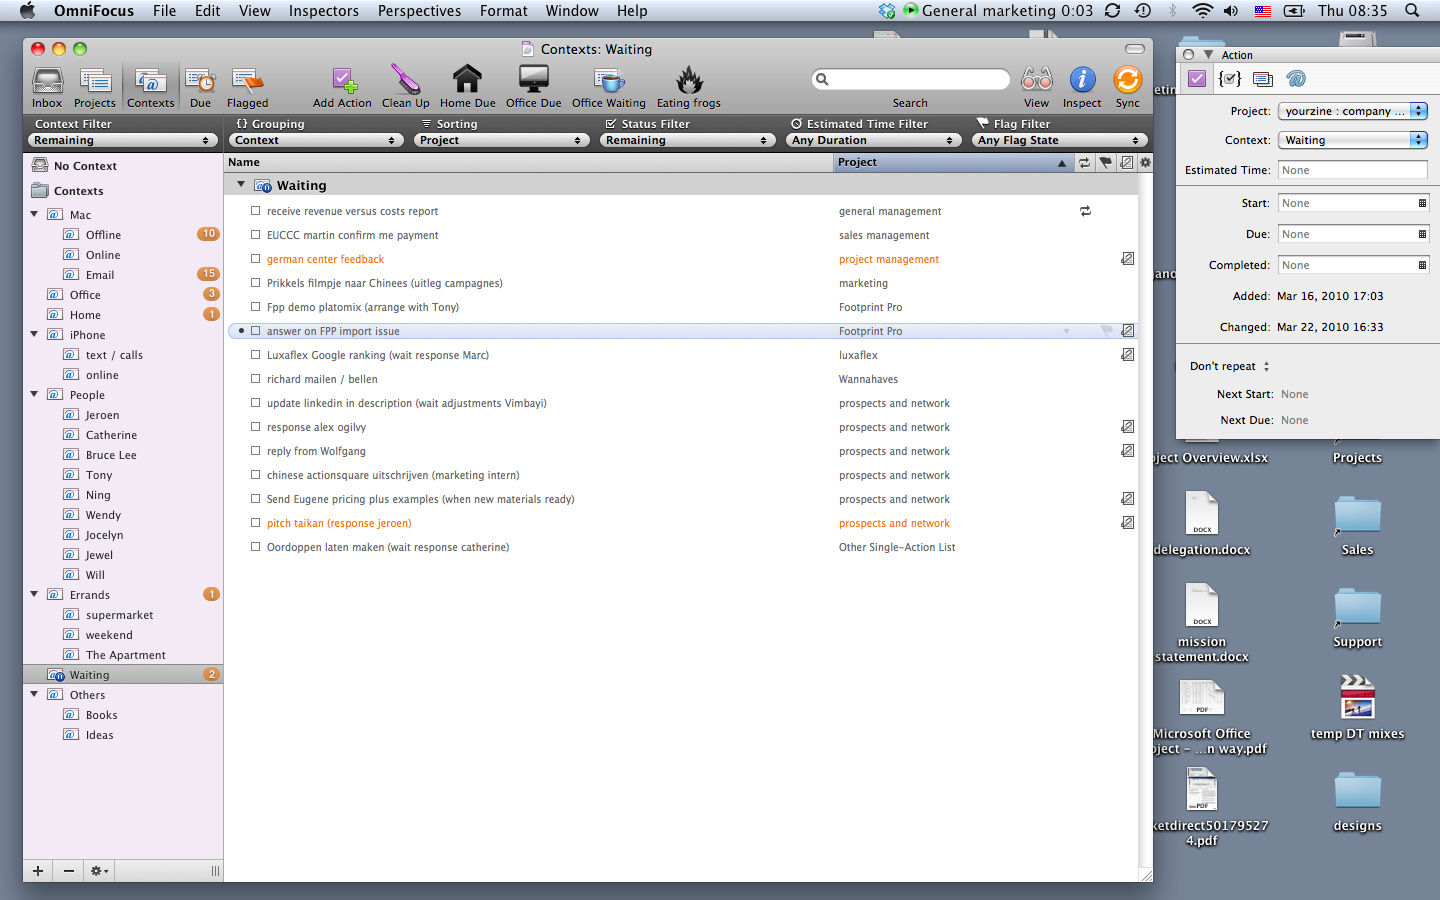Show the Flagged perspective

[247, 87]
